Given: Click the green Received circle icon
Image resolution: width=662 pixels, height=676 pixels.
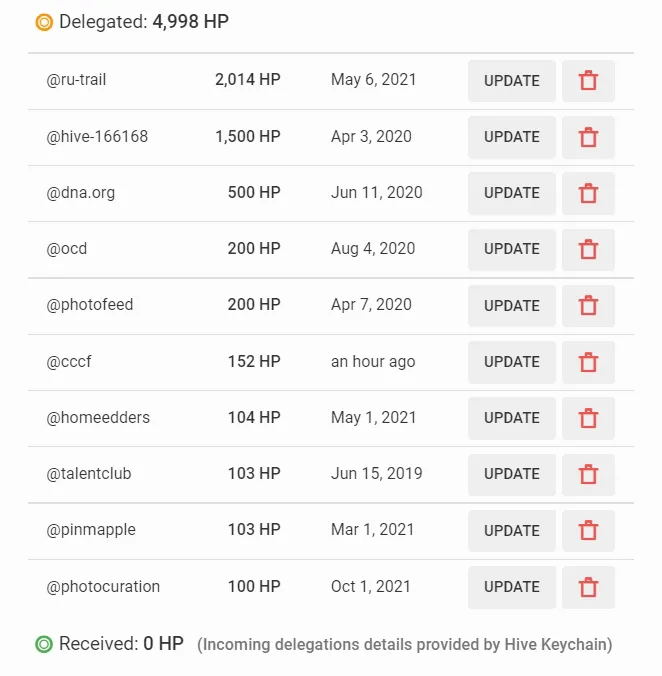Looking at the screenshot, I should (x=44, y=644).
